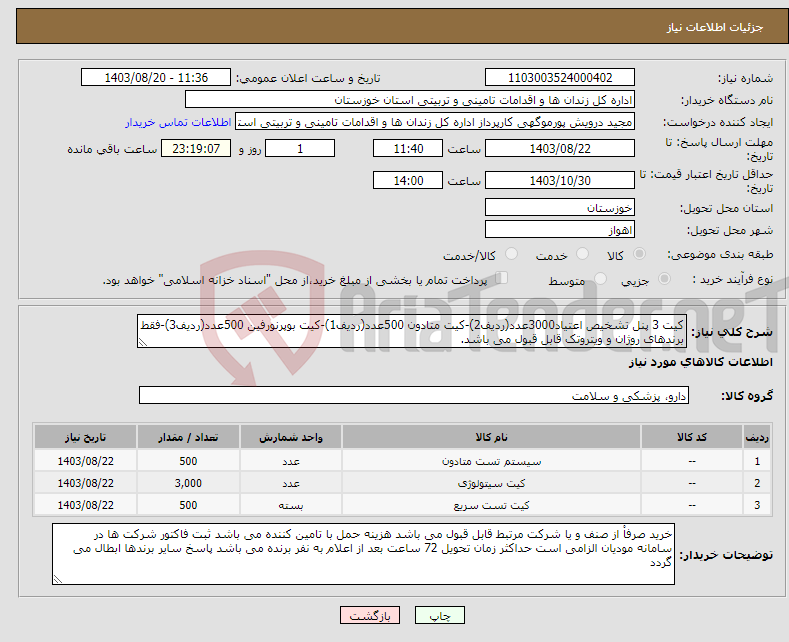Click the price validity date 1403/10/30 field
Screen dimensions: 789x642
(x=560, y=181)
